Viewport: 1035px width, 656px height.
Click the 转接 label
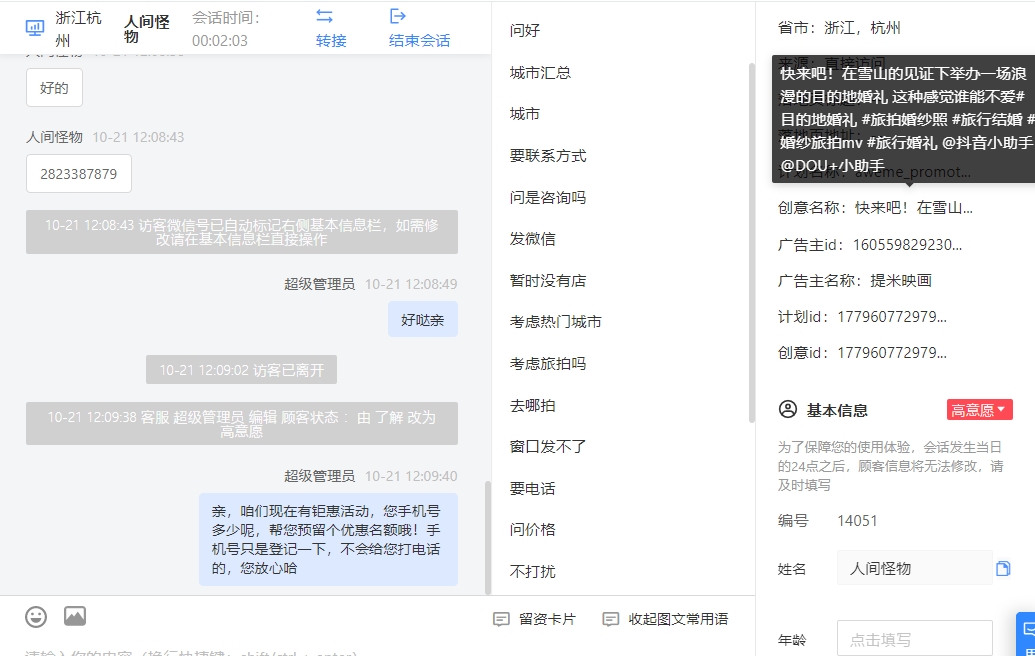[331, 41]
